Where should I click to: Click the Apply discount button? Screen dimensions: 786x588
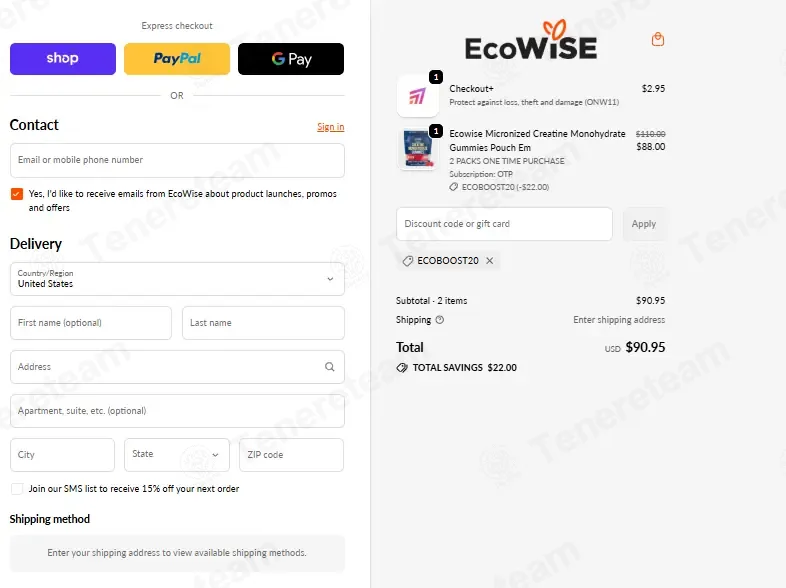[644, 224]
